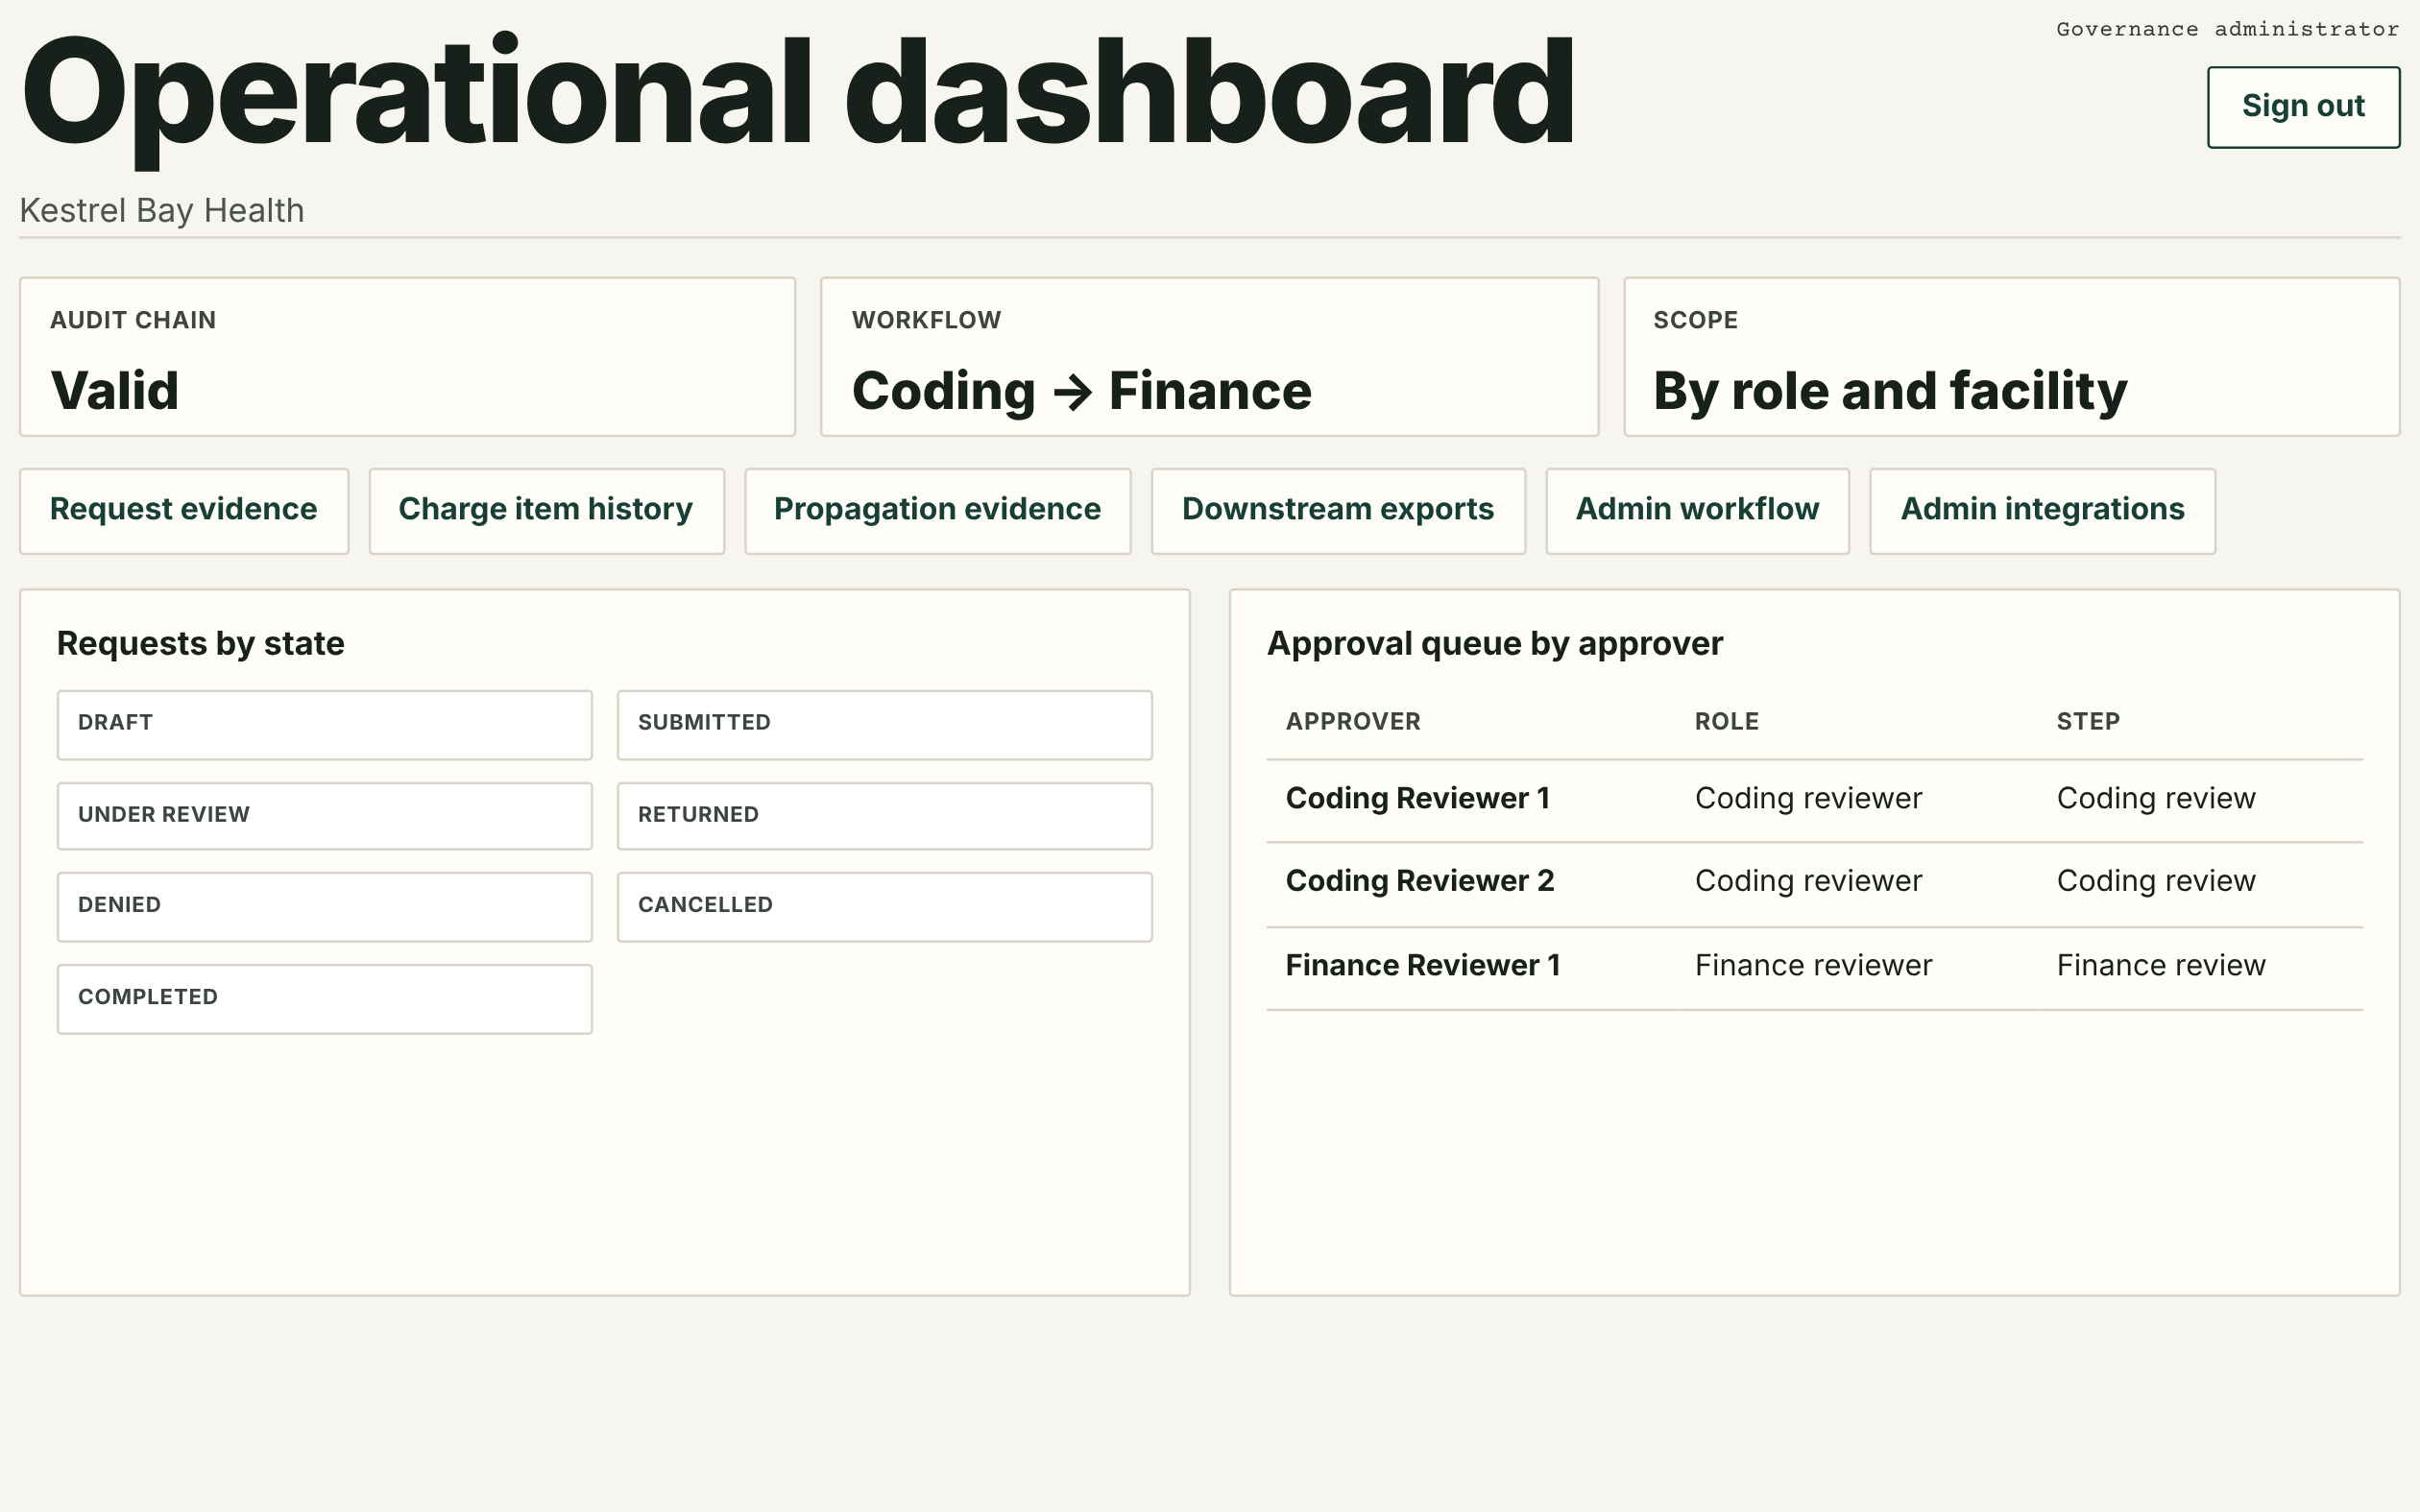
Task: Click the SUBMITTED state box
Action: [885, 724]
